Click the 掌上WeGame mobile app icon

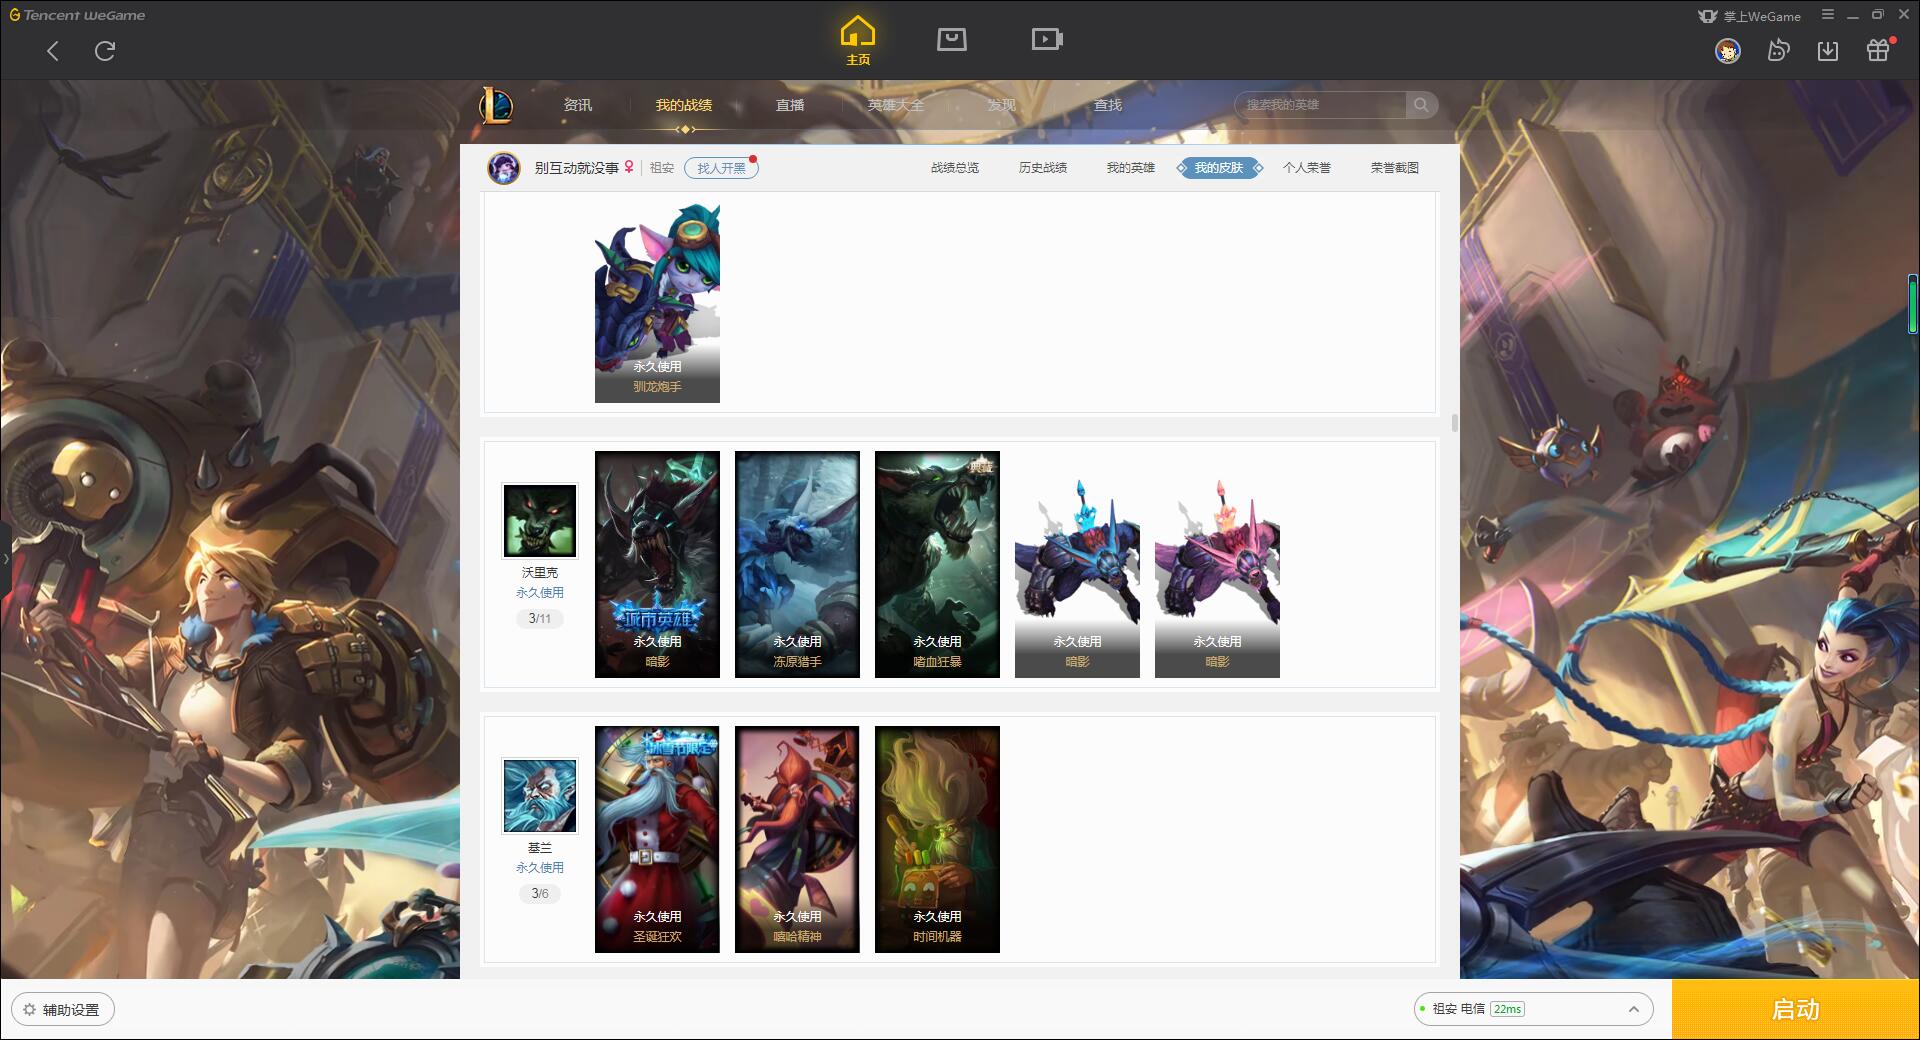click(x=1749, y=16)
